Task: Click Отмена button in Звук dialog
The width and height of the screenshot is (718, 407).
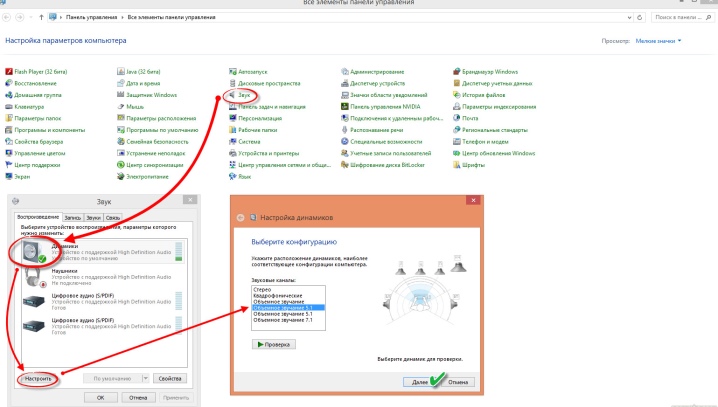Action: [138, 397]
